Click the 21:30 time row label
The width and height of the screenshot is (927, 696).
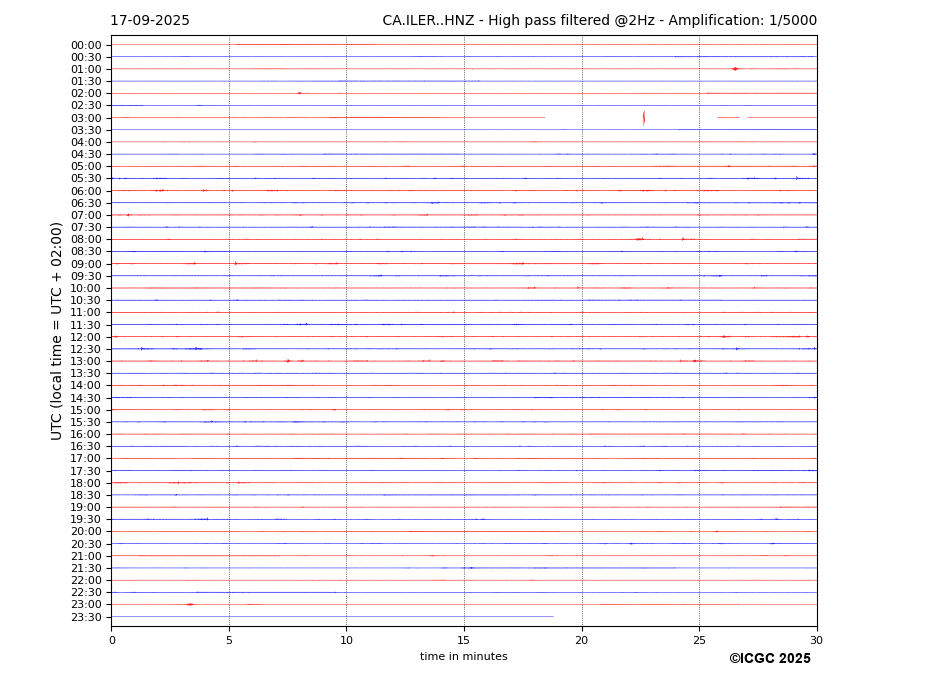click(86, 568)
